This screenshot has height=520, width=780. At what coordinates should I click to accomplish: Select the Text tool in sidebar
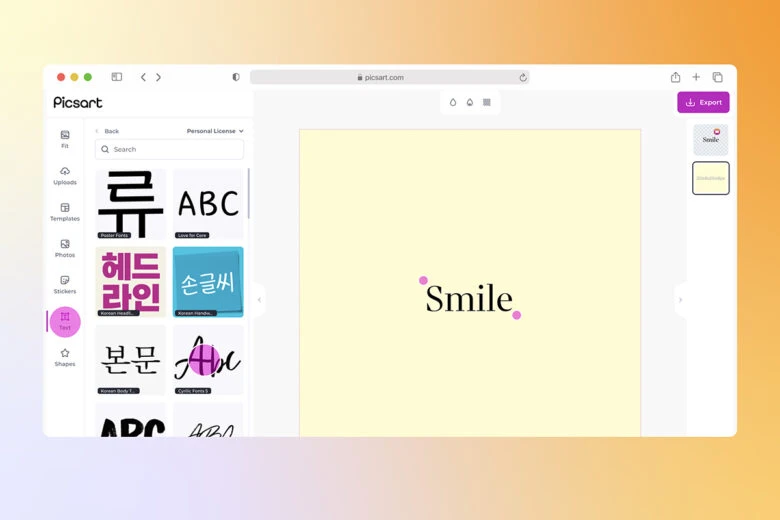[x=65, y=321]
